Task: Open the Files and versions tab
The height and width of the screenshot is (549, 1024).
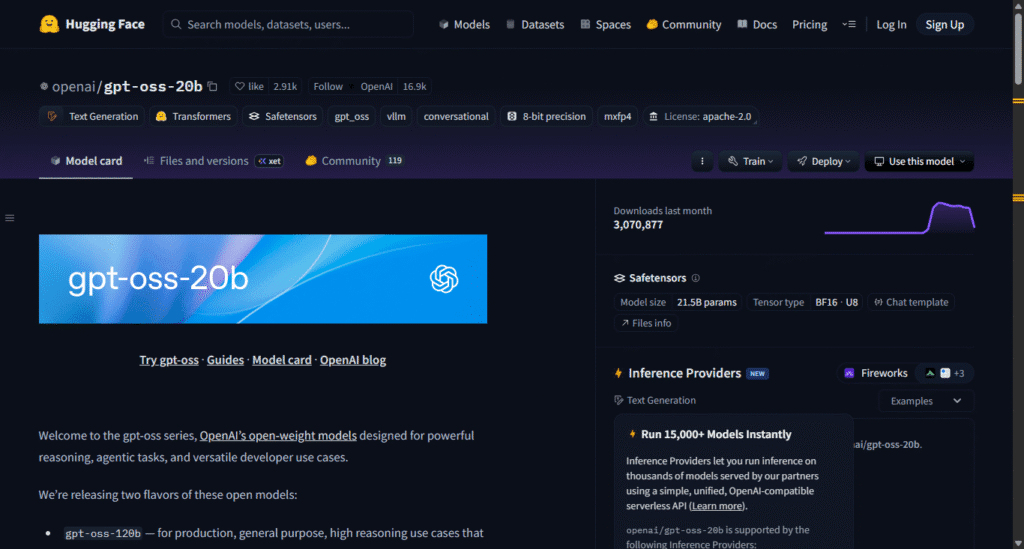Action: 214,161
